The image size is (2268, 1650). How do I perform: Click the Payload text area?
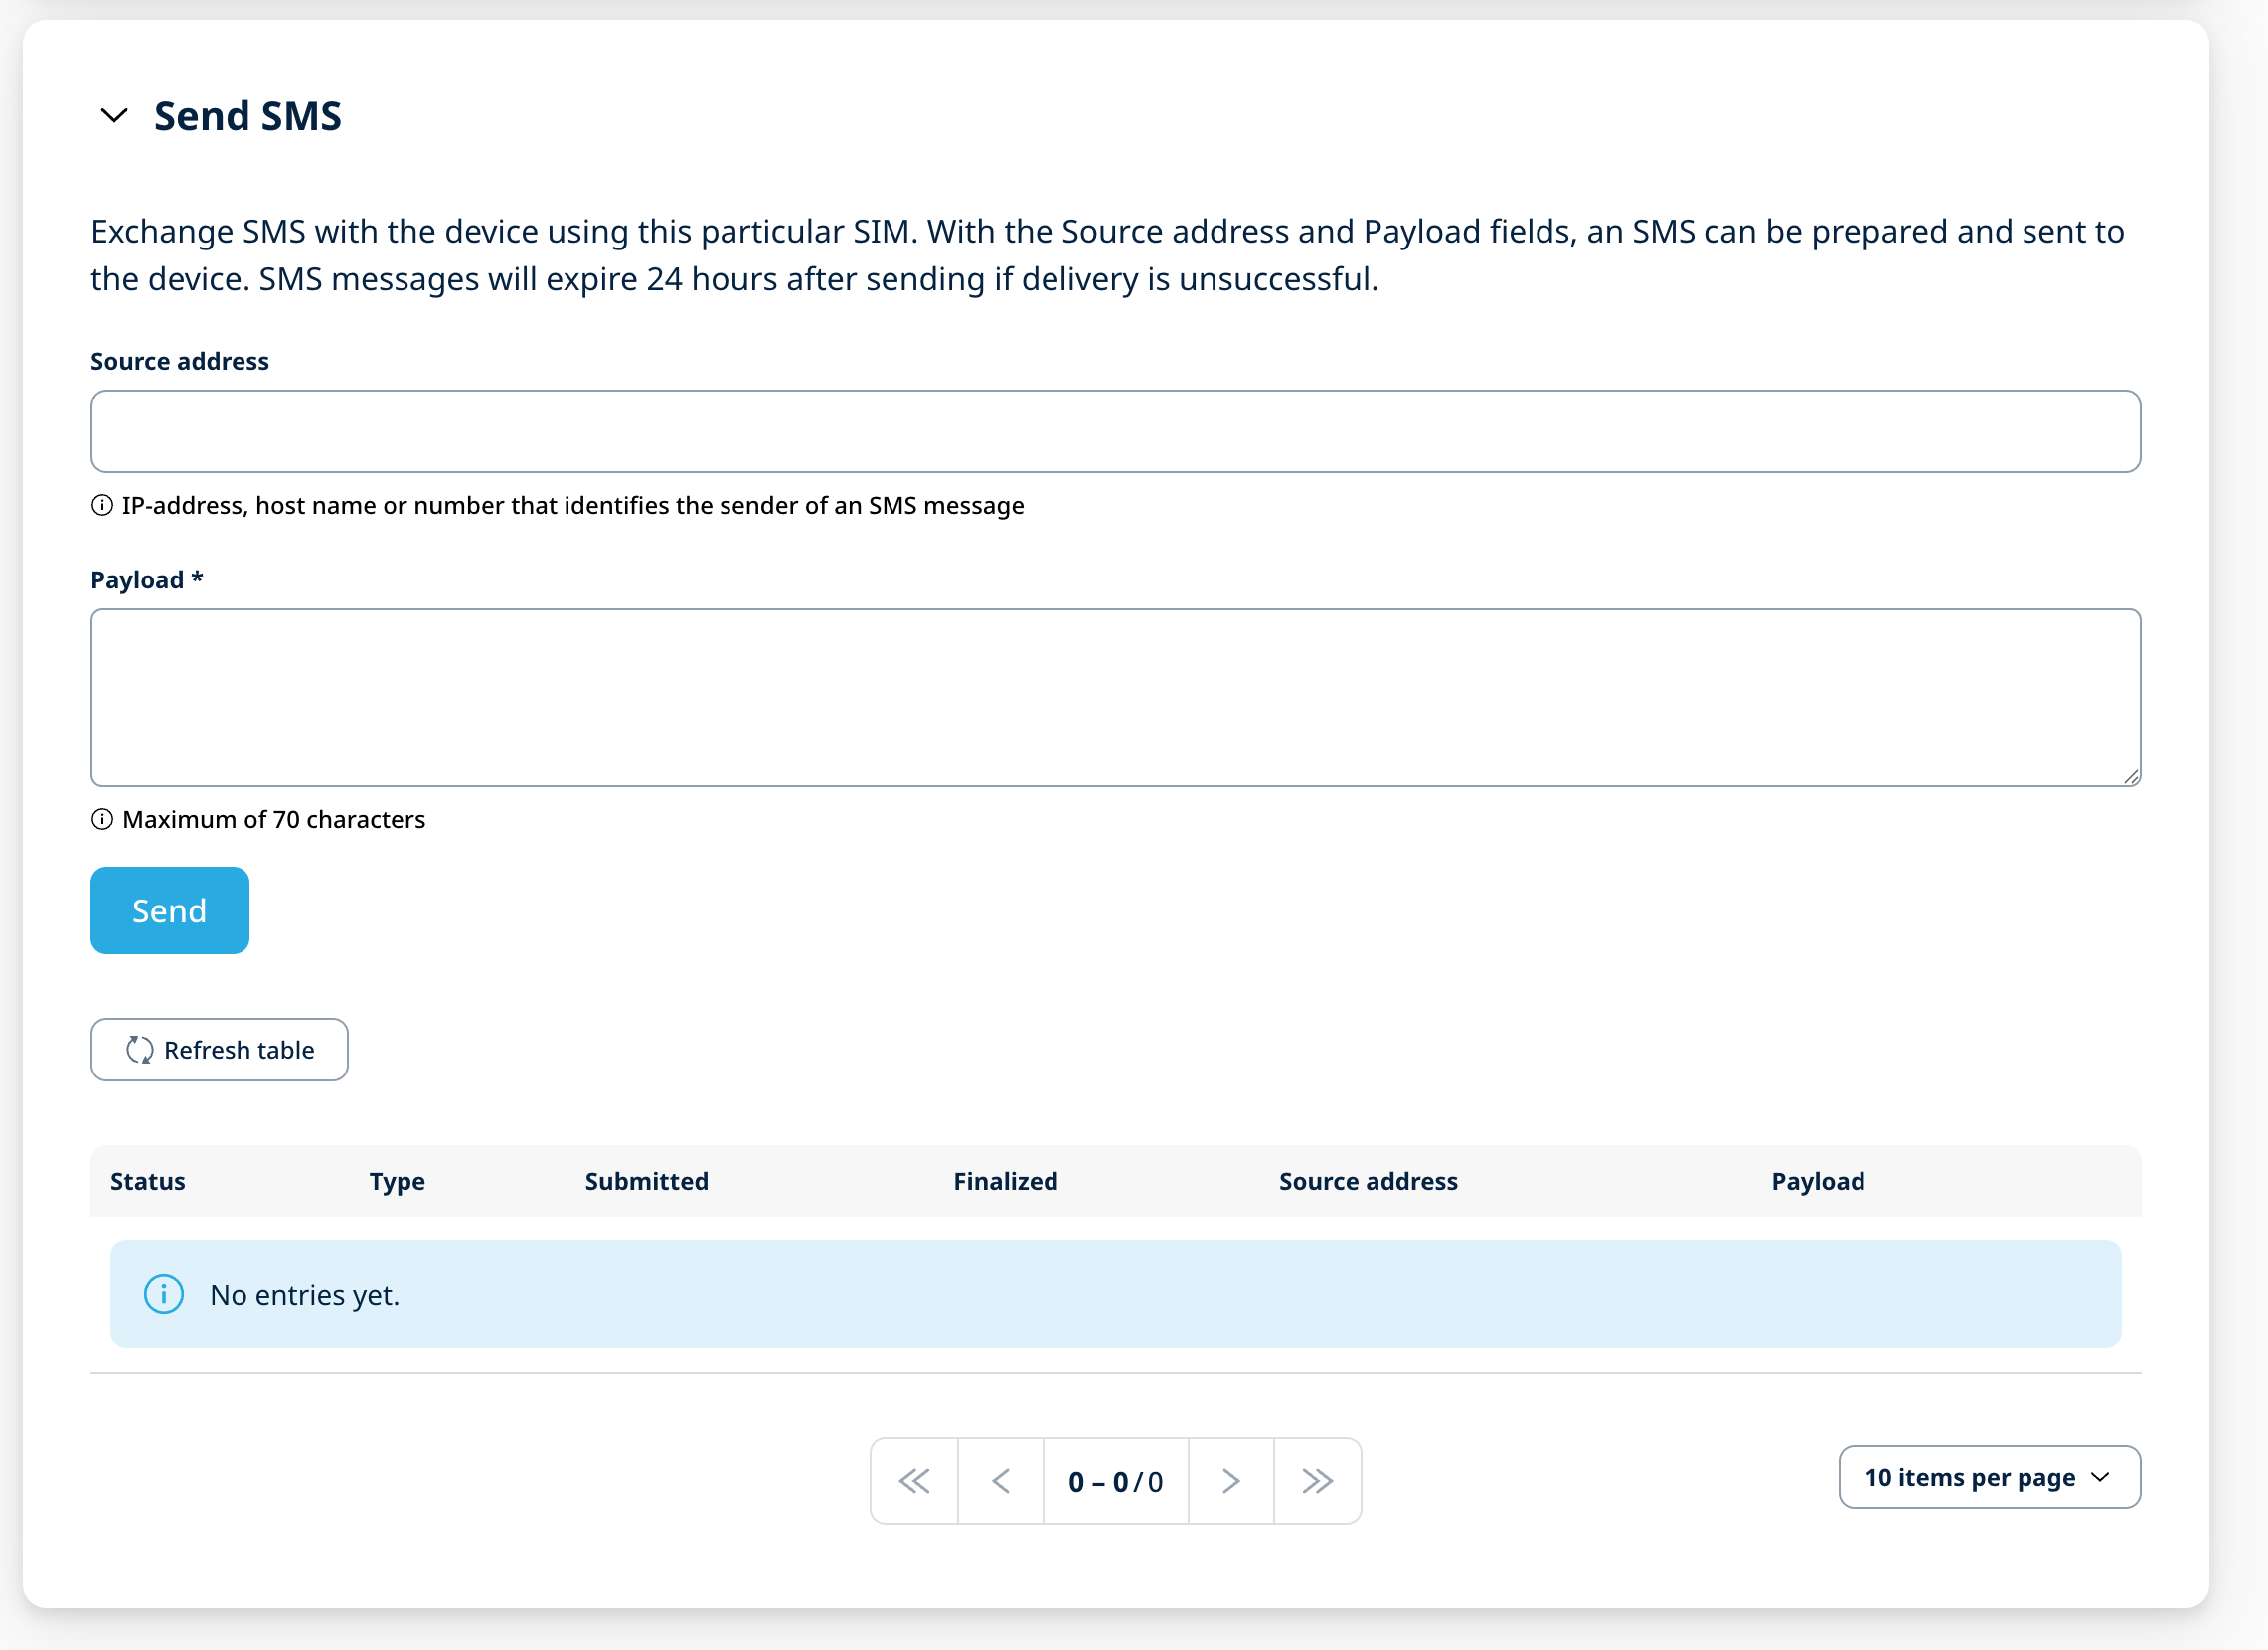(1114, 697)
